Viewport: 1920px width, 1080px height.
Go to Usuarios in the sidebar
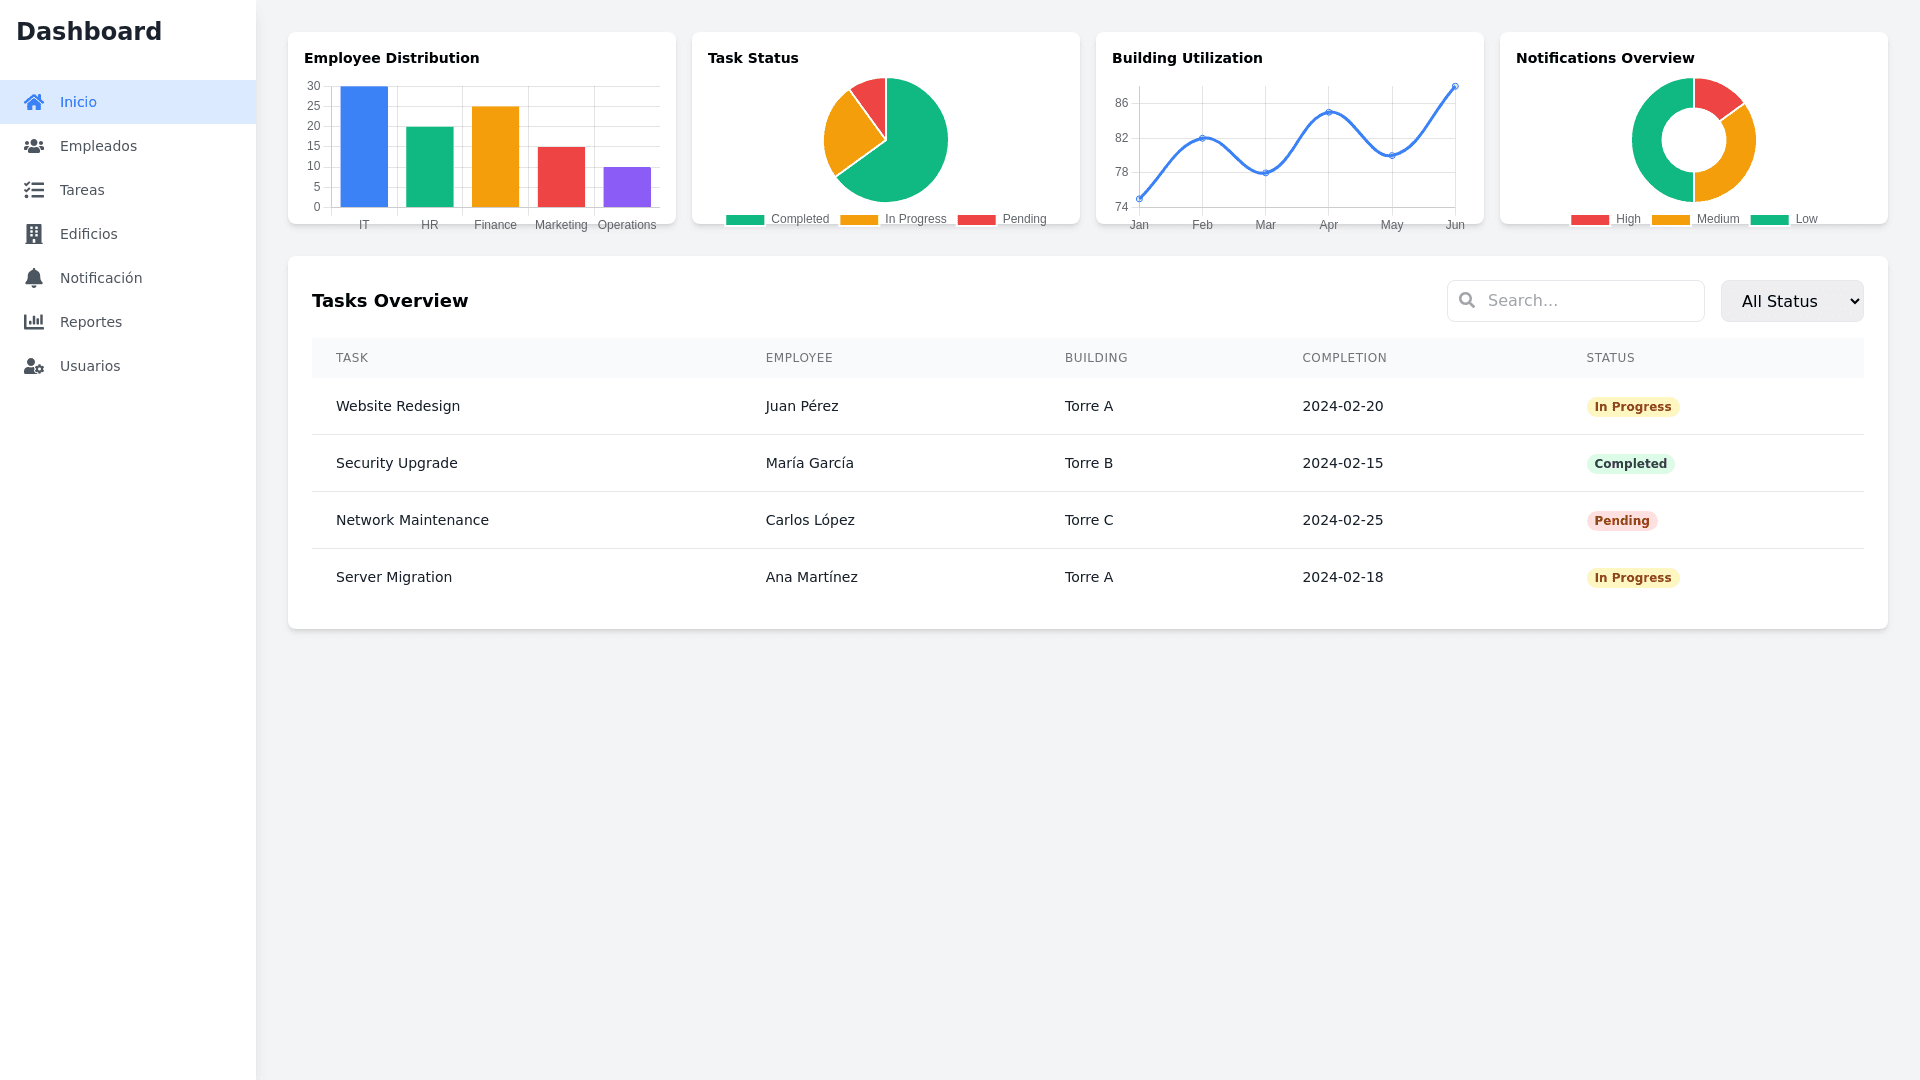90,366
